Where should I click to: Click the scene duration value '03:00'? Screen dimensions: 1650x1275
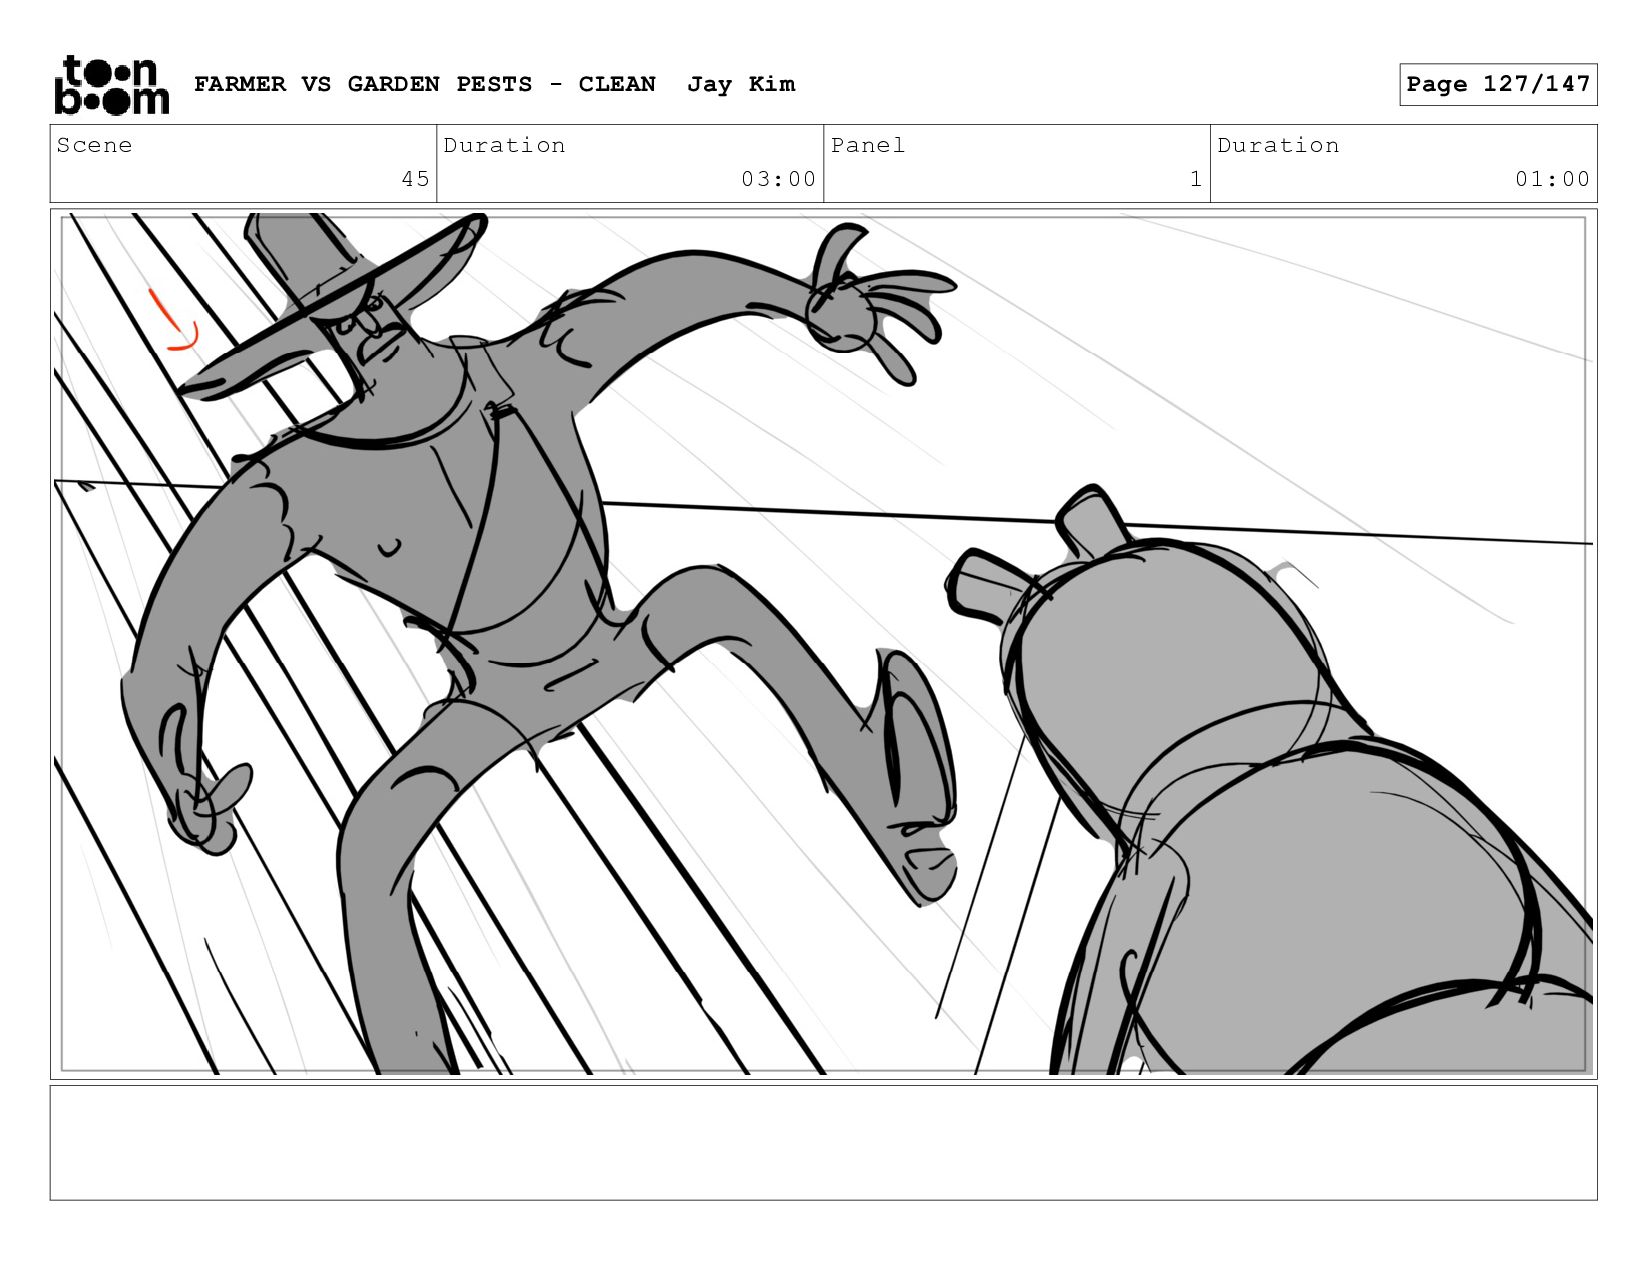778,179
